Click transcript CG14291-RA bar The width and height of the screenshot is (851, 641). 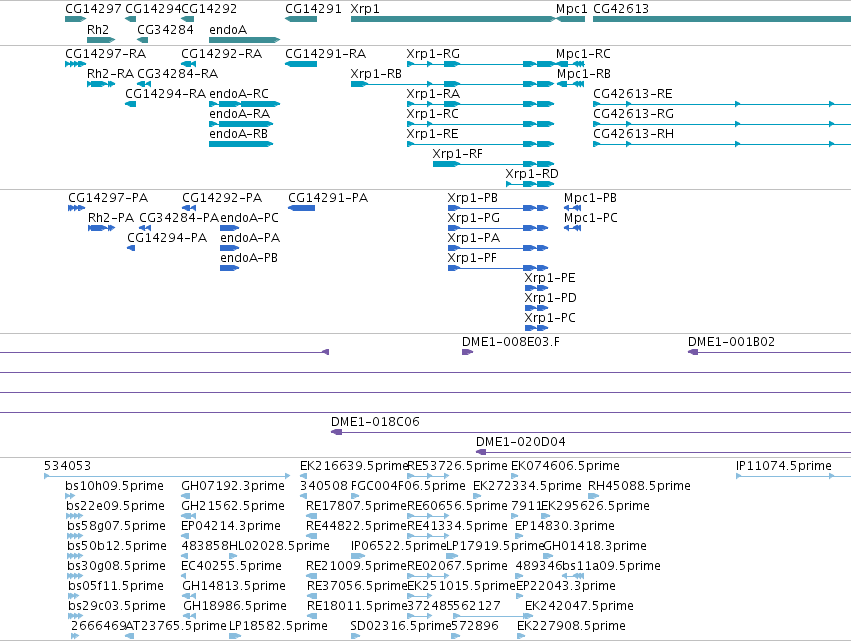point(301,64)
